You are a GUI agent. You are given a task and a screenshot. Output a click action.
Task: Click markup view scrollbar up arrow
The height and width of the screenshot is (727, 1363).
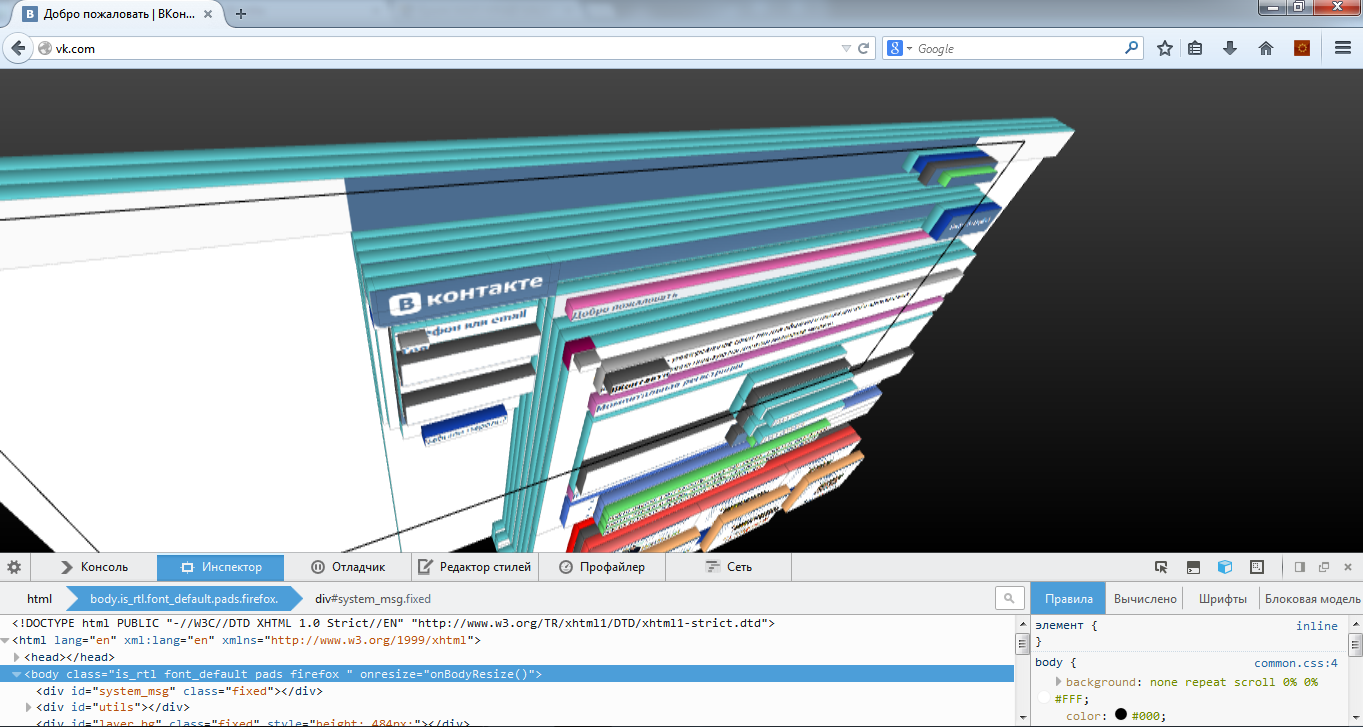[x=1021, y=624]
